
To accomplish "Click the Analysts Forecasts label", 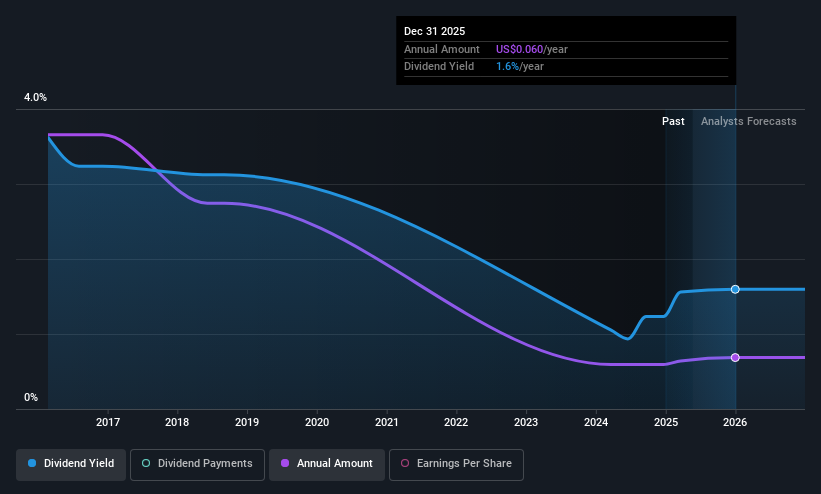I will 748,121.
